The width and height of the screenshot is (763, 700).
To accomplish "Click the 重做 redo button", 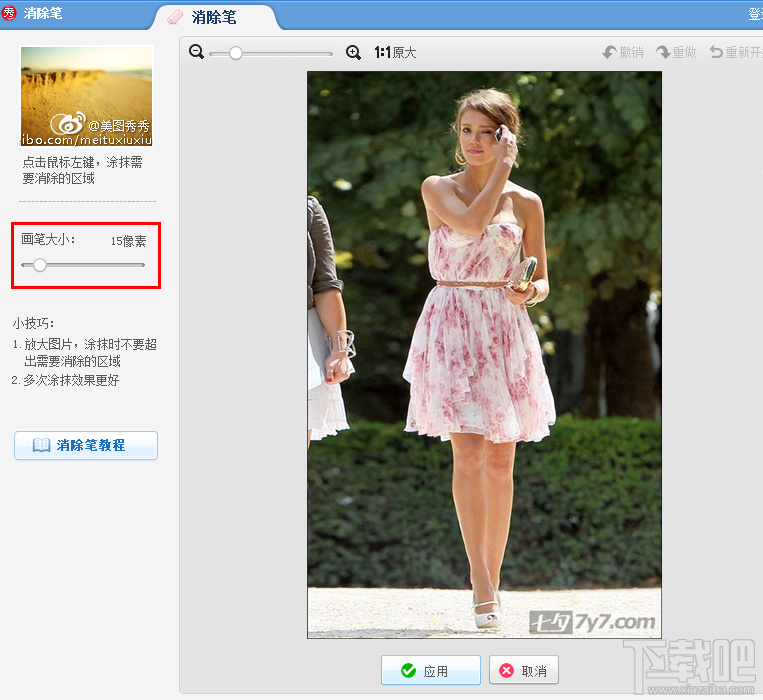I will click(x=676, y=52).
